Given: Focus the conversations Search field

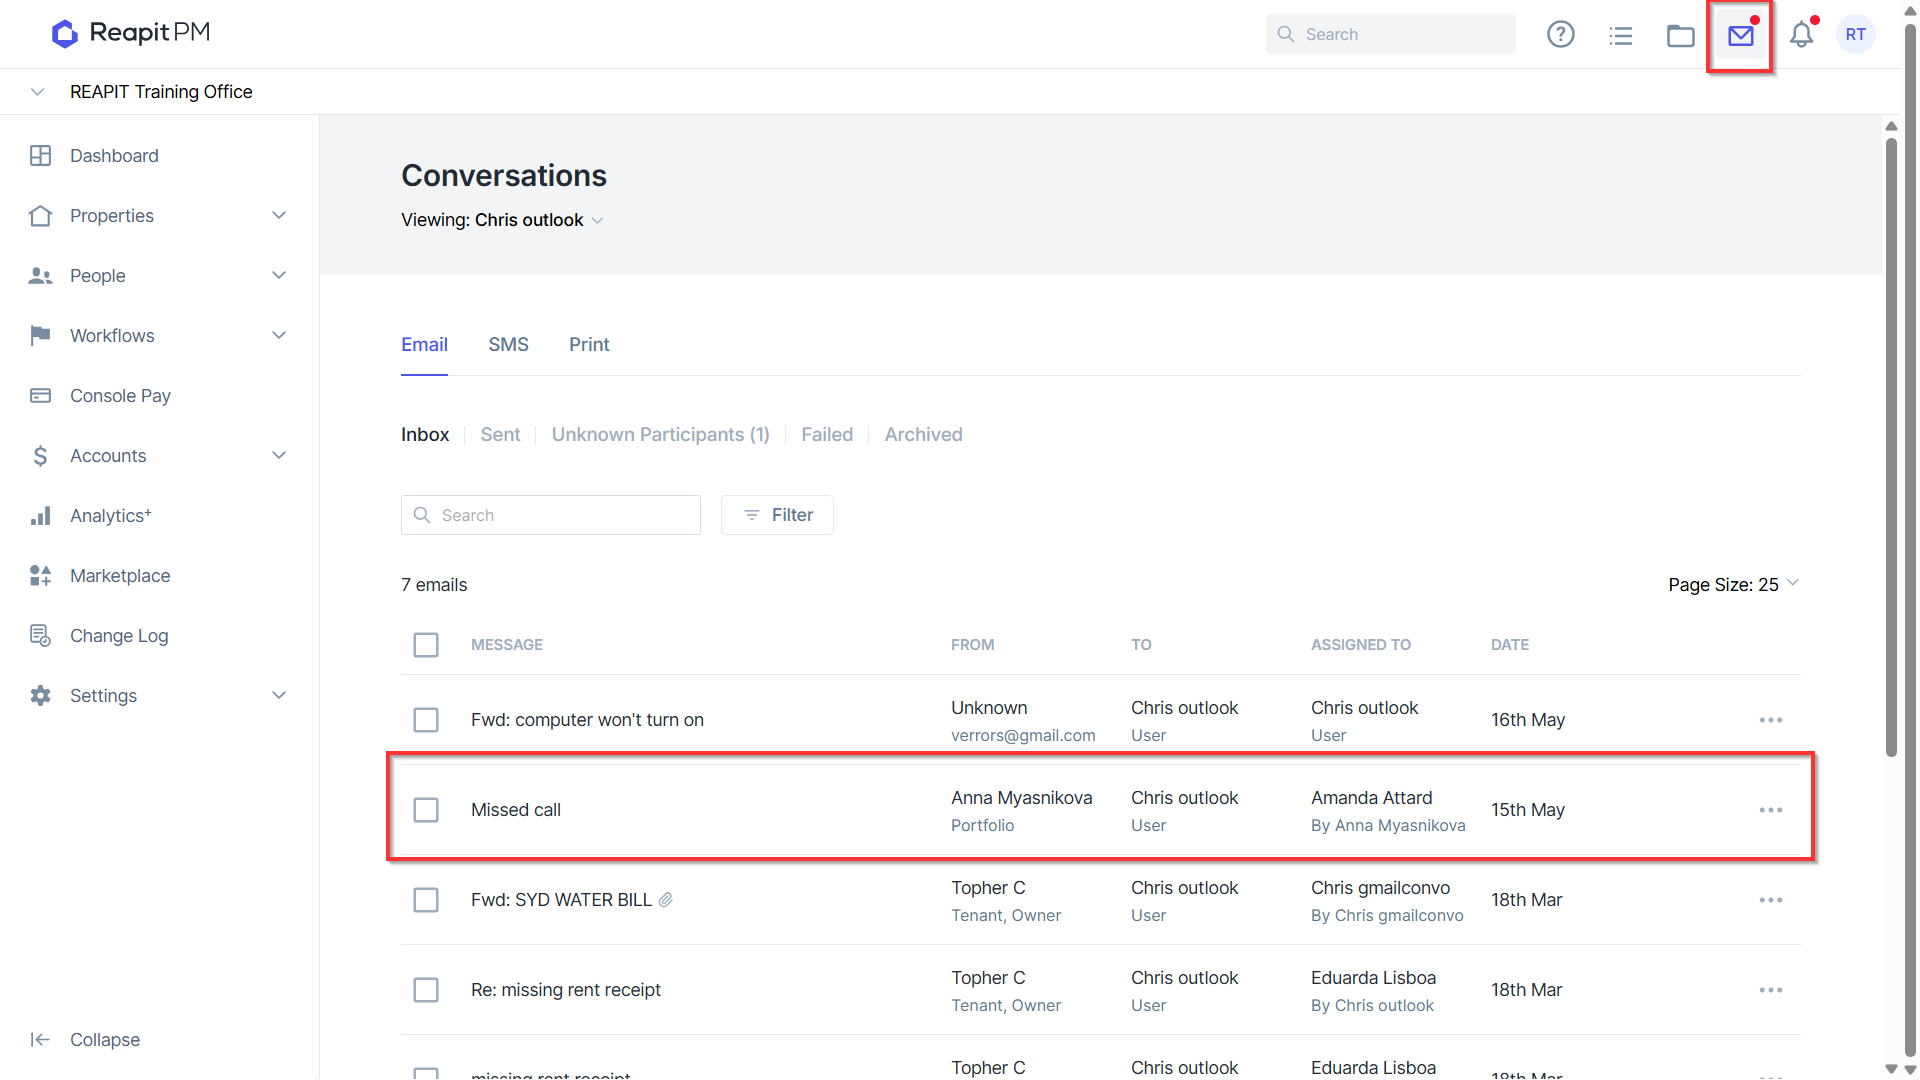Looking at the screenshot, I should click(551, 515).
